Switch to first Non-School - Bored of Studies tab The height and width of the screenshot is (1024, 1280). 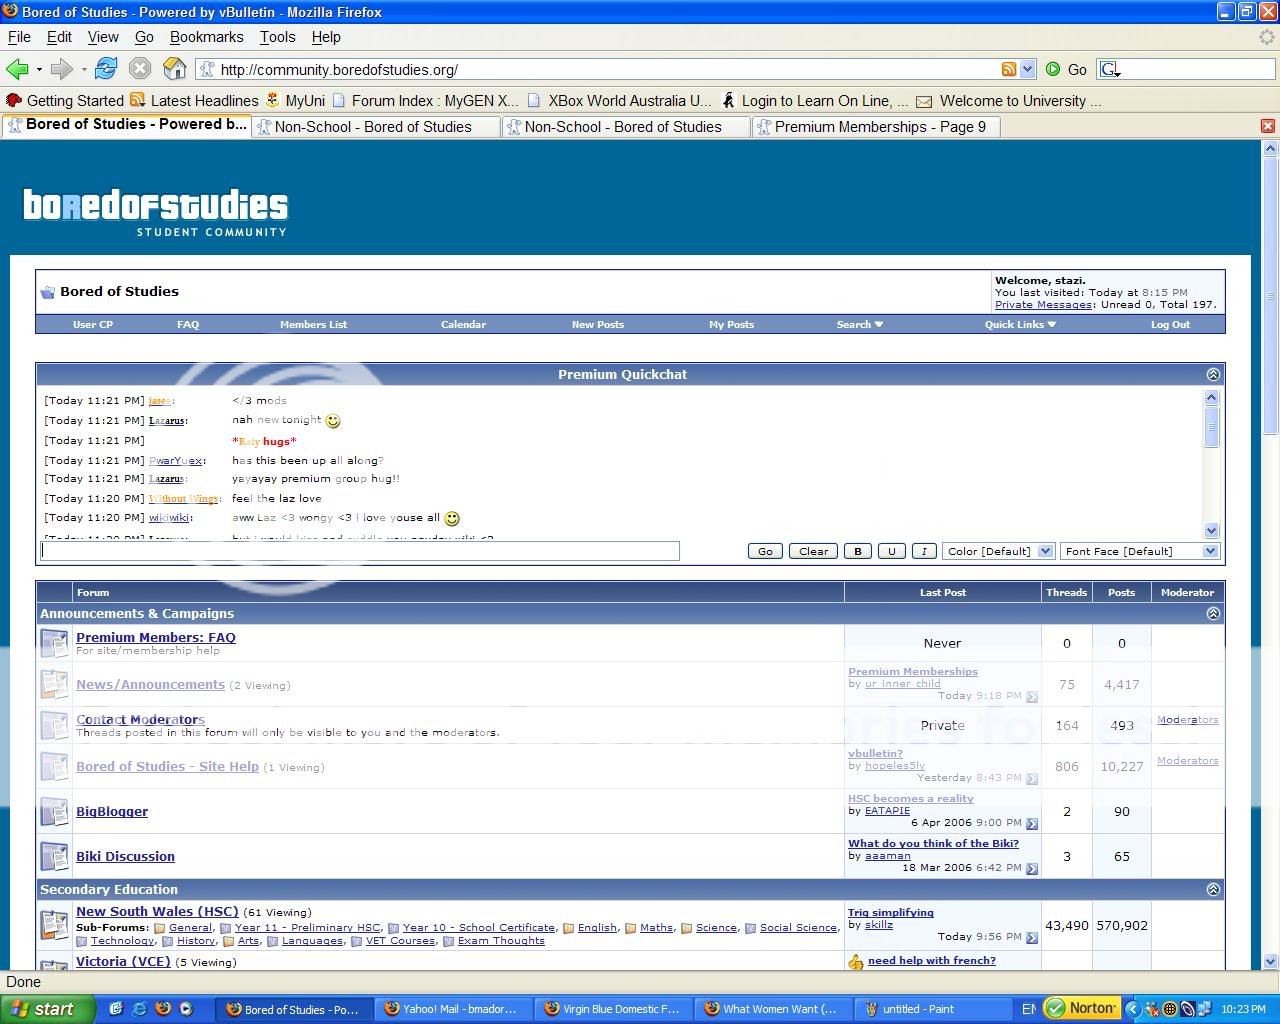pos(375,127)
